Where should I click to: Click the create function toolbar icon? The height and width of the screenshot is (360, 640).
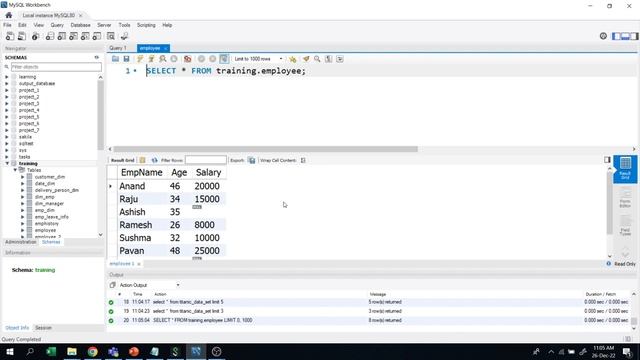[97, 36]
